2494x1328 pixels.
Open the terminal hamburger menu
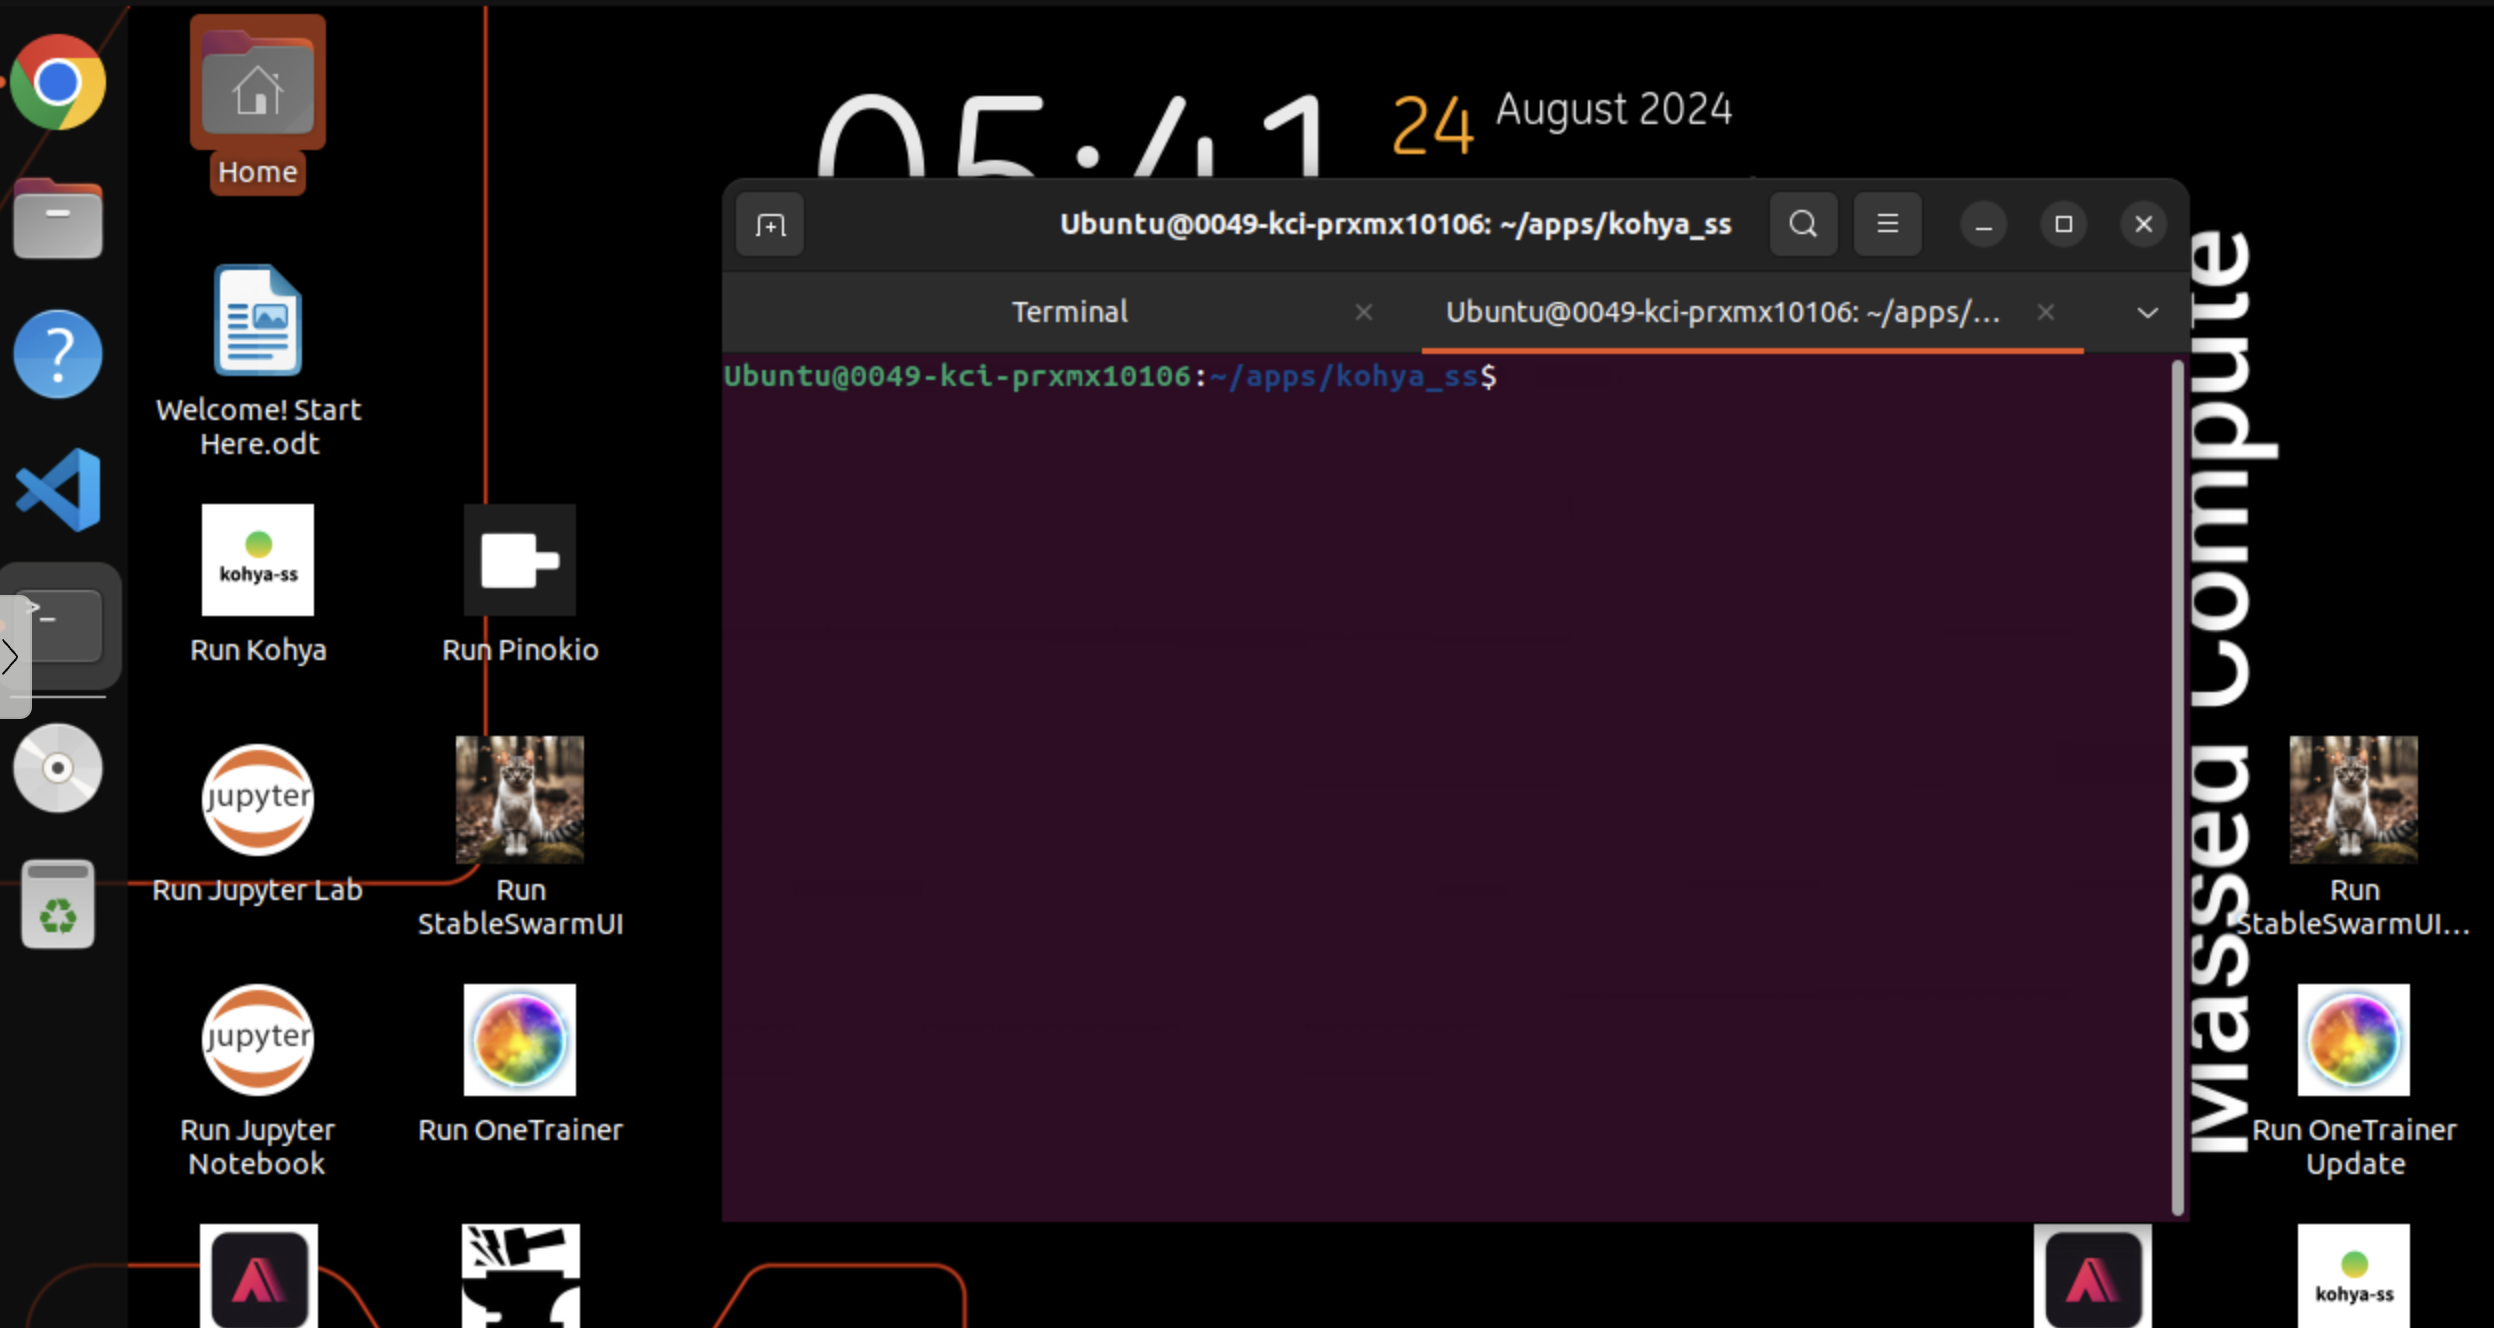(1888, 224)
